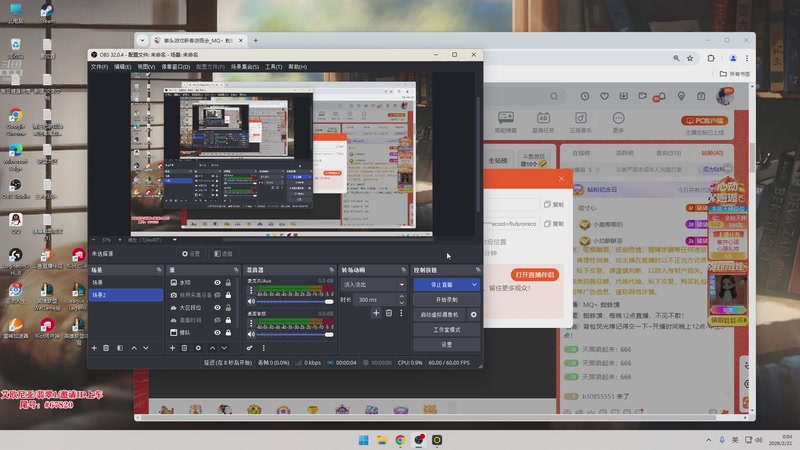Image resolution: width=800 pixels, height=450 pixels.
Task: Open mixer dock options three-dot menu
Action: (264, 348)
